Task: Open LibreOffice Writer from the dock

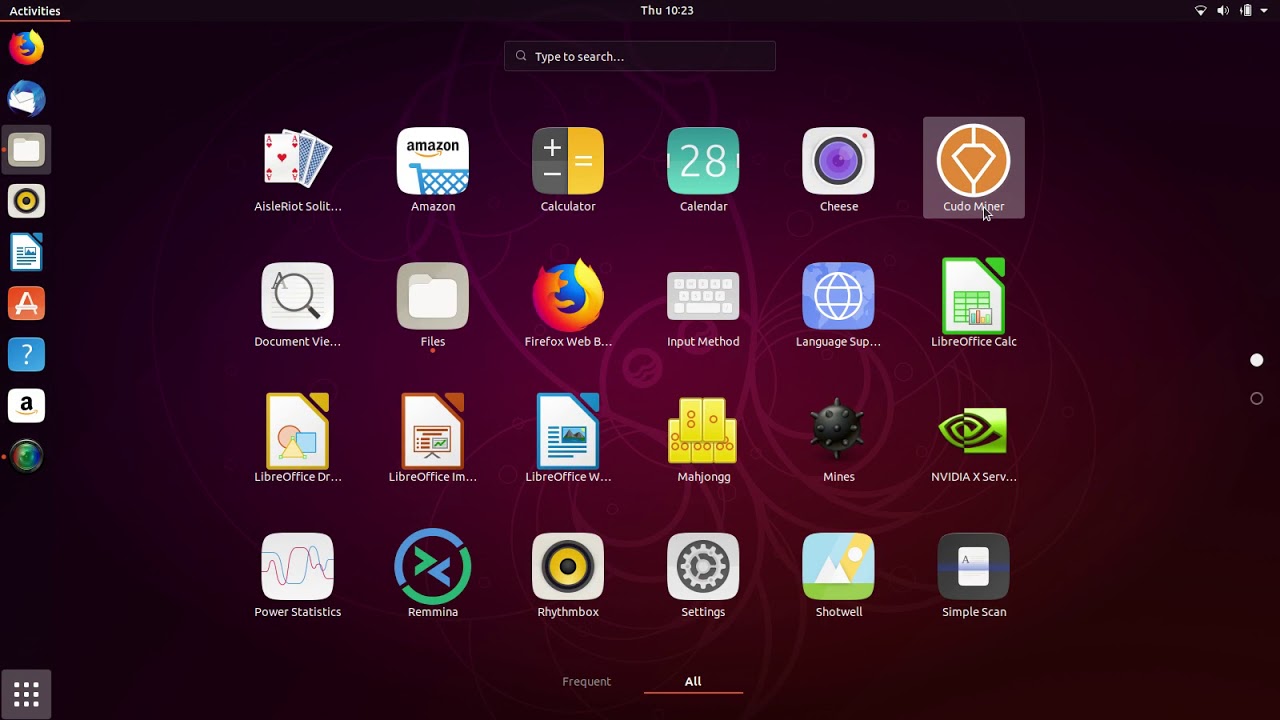Action: (26, 252)
